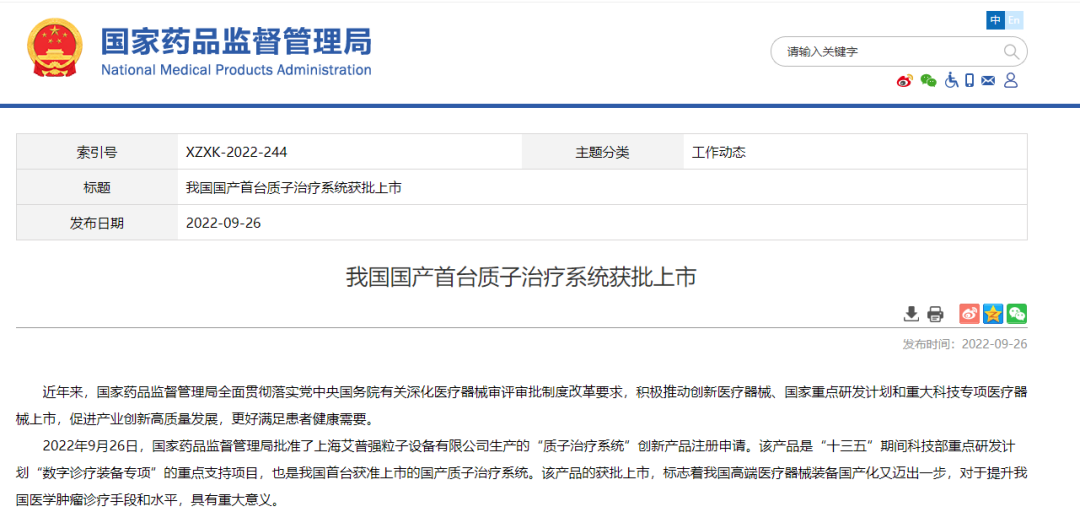
Task: Open the user account icon
Action: tap(1010, 80)
